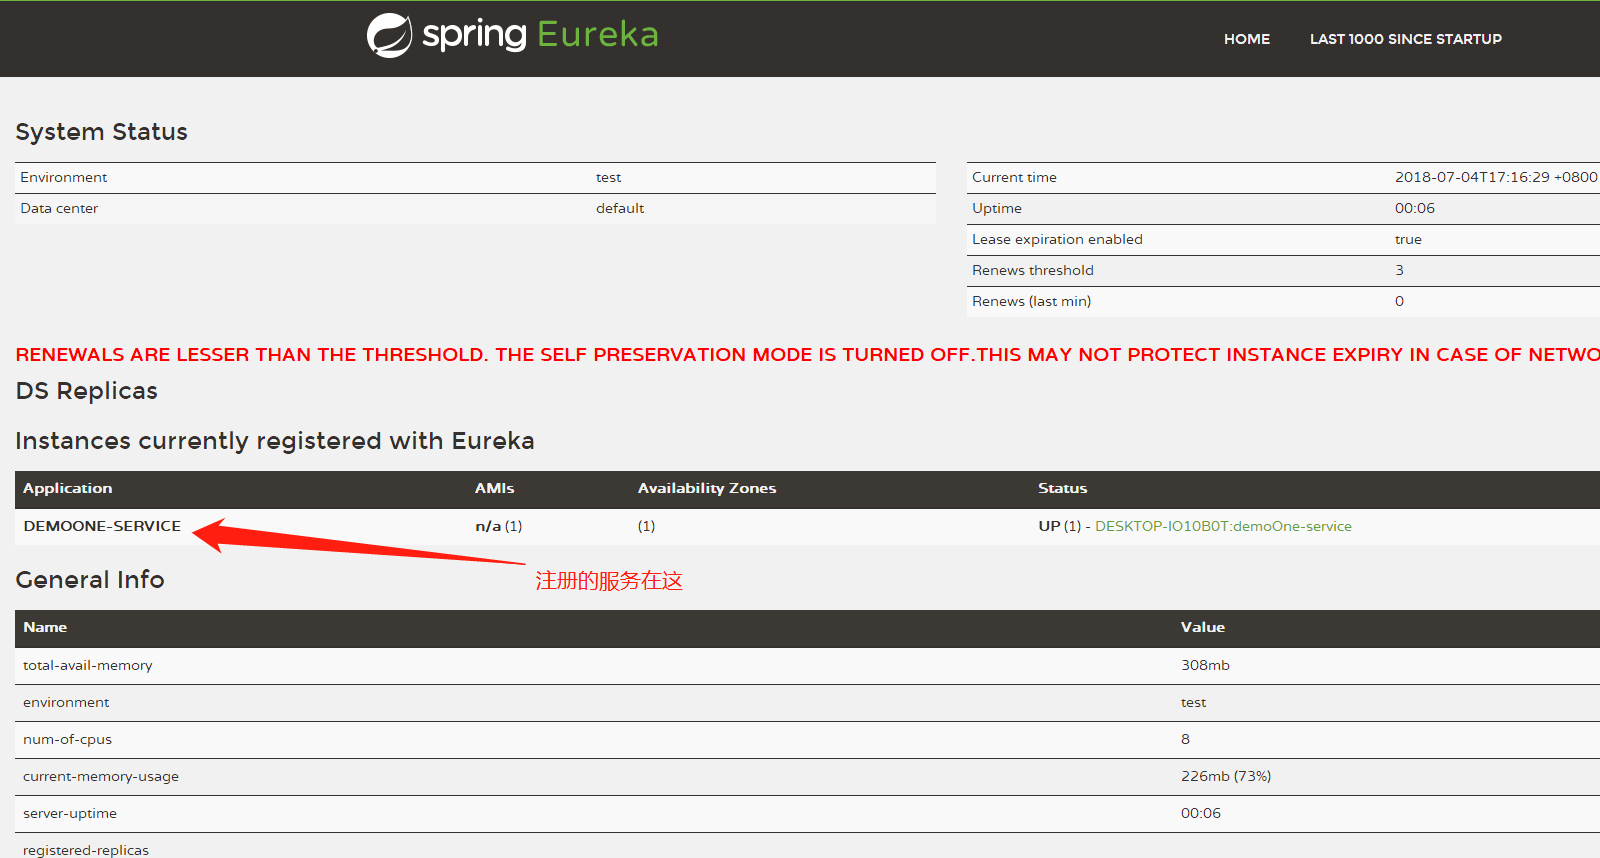Click the num-of-cpus value 8
This screenshot has width=1600, height=858.
pyautogui.click(x=1185, y=739)
